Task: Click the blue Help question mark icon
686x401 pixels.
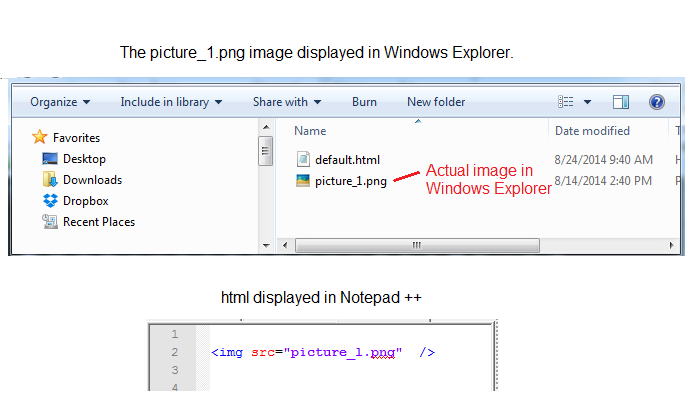Action: pos(657,102)
